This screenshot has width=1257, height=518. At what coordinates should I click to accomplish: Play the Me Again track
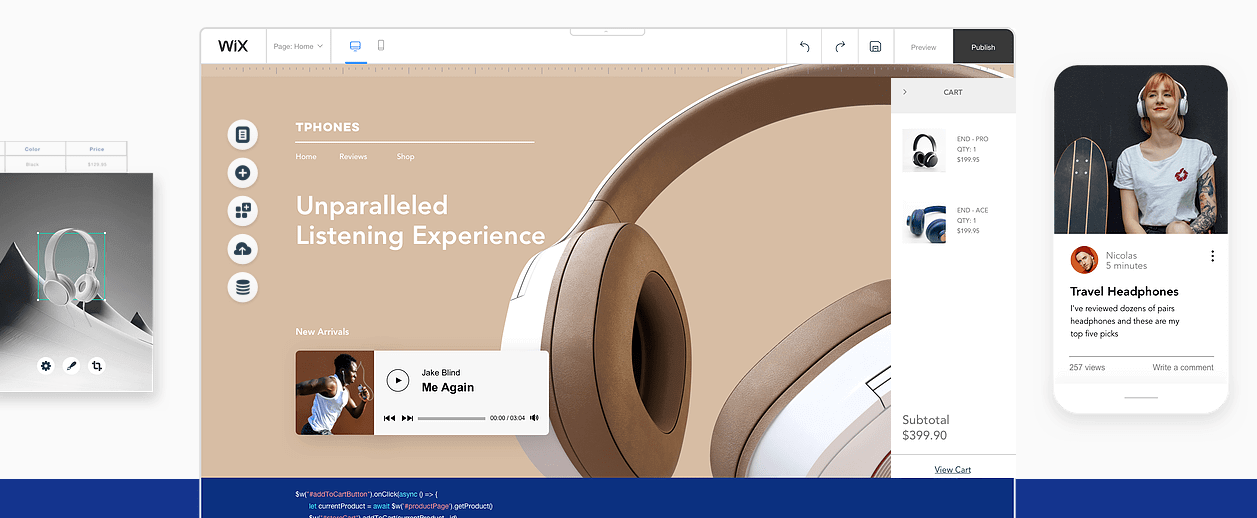click(x=398, y=380)
